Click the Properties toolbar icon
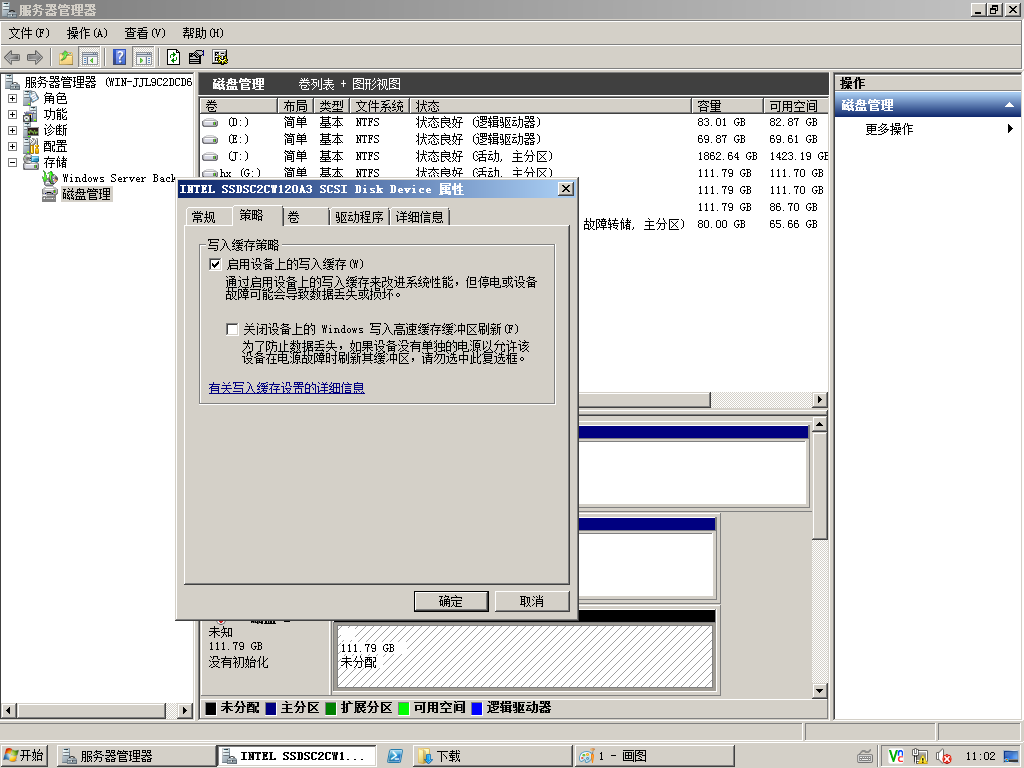1024x768 pixels. (x=196, y=57)
